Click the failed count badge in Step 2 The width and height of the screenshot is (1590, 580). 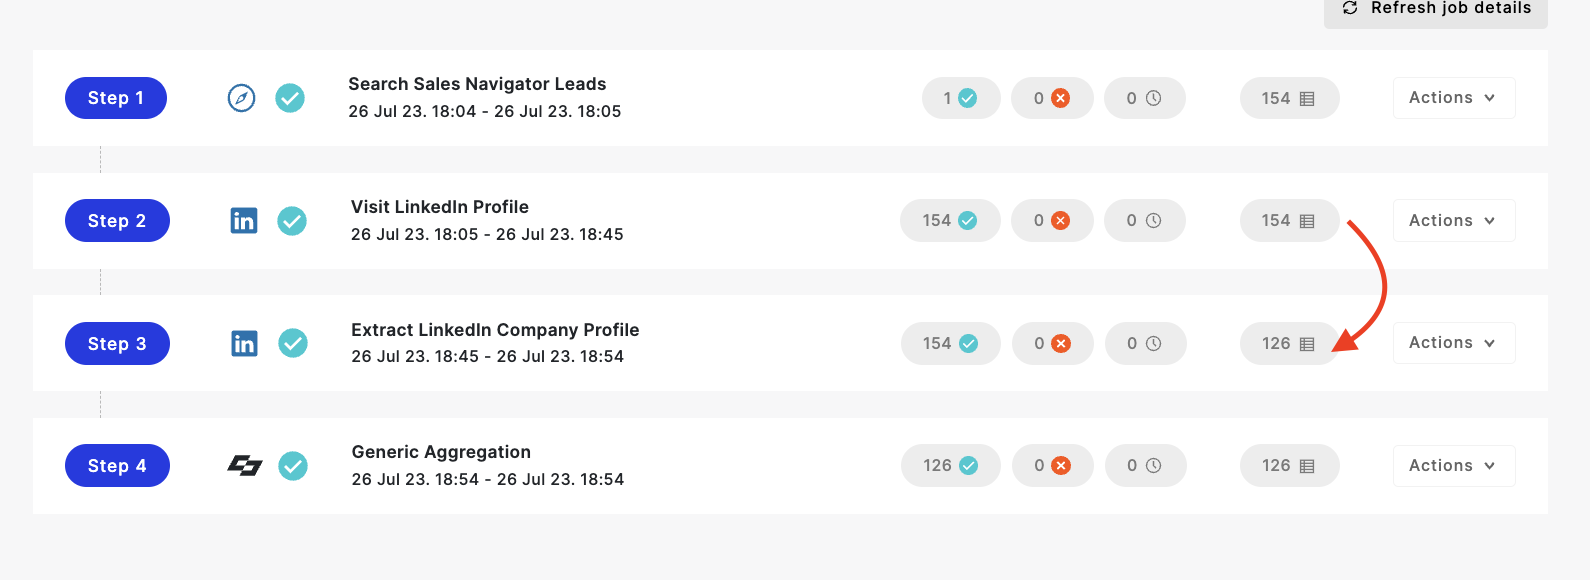[x=1052, y=221]
